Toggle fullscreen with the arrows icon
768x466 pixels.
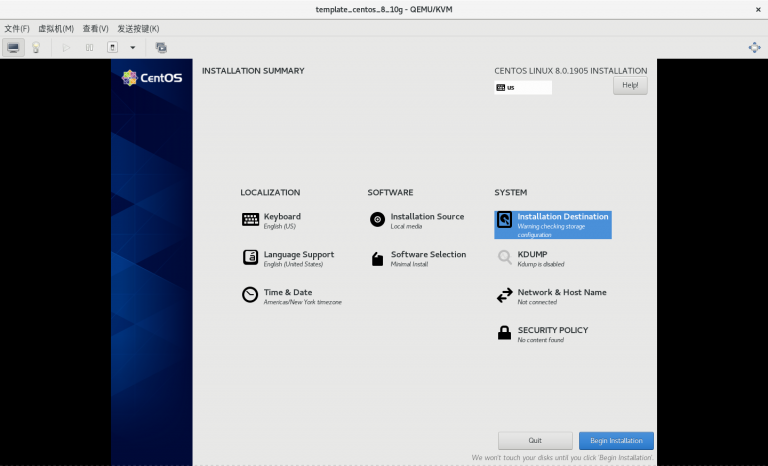click(x=755, y=48)
